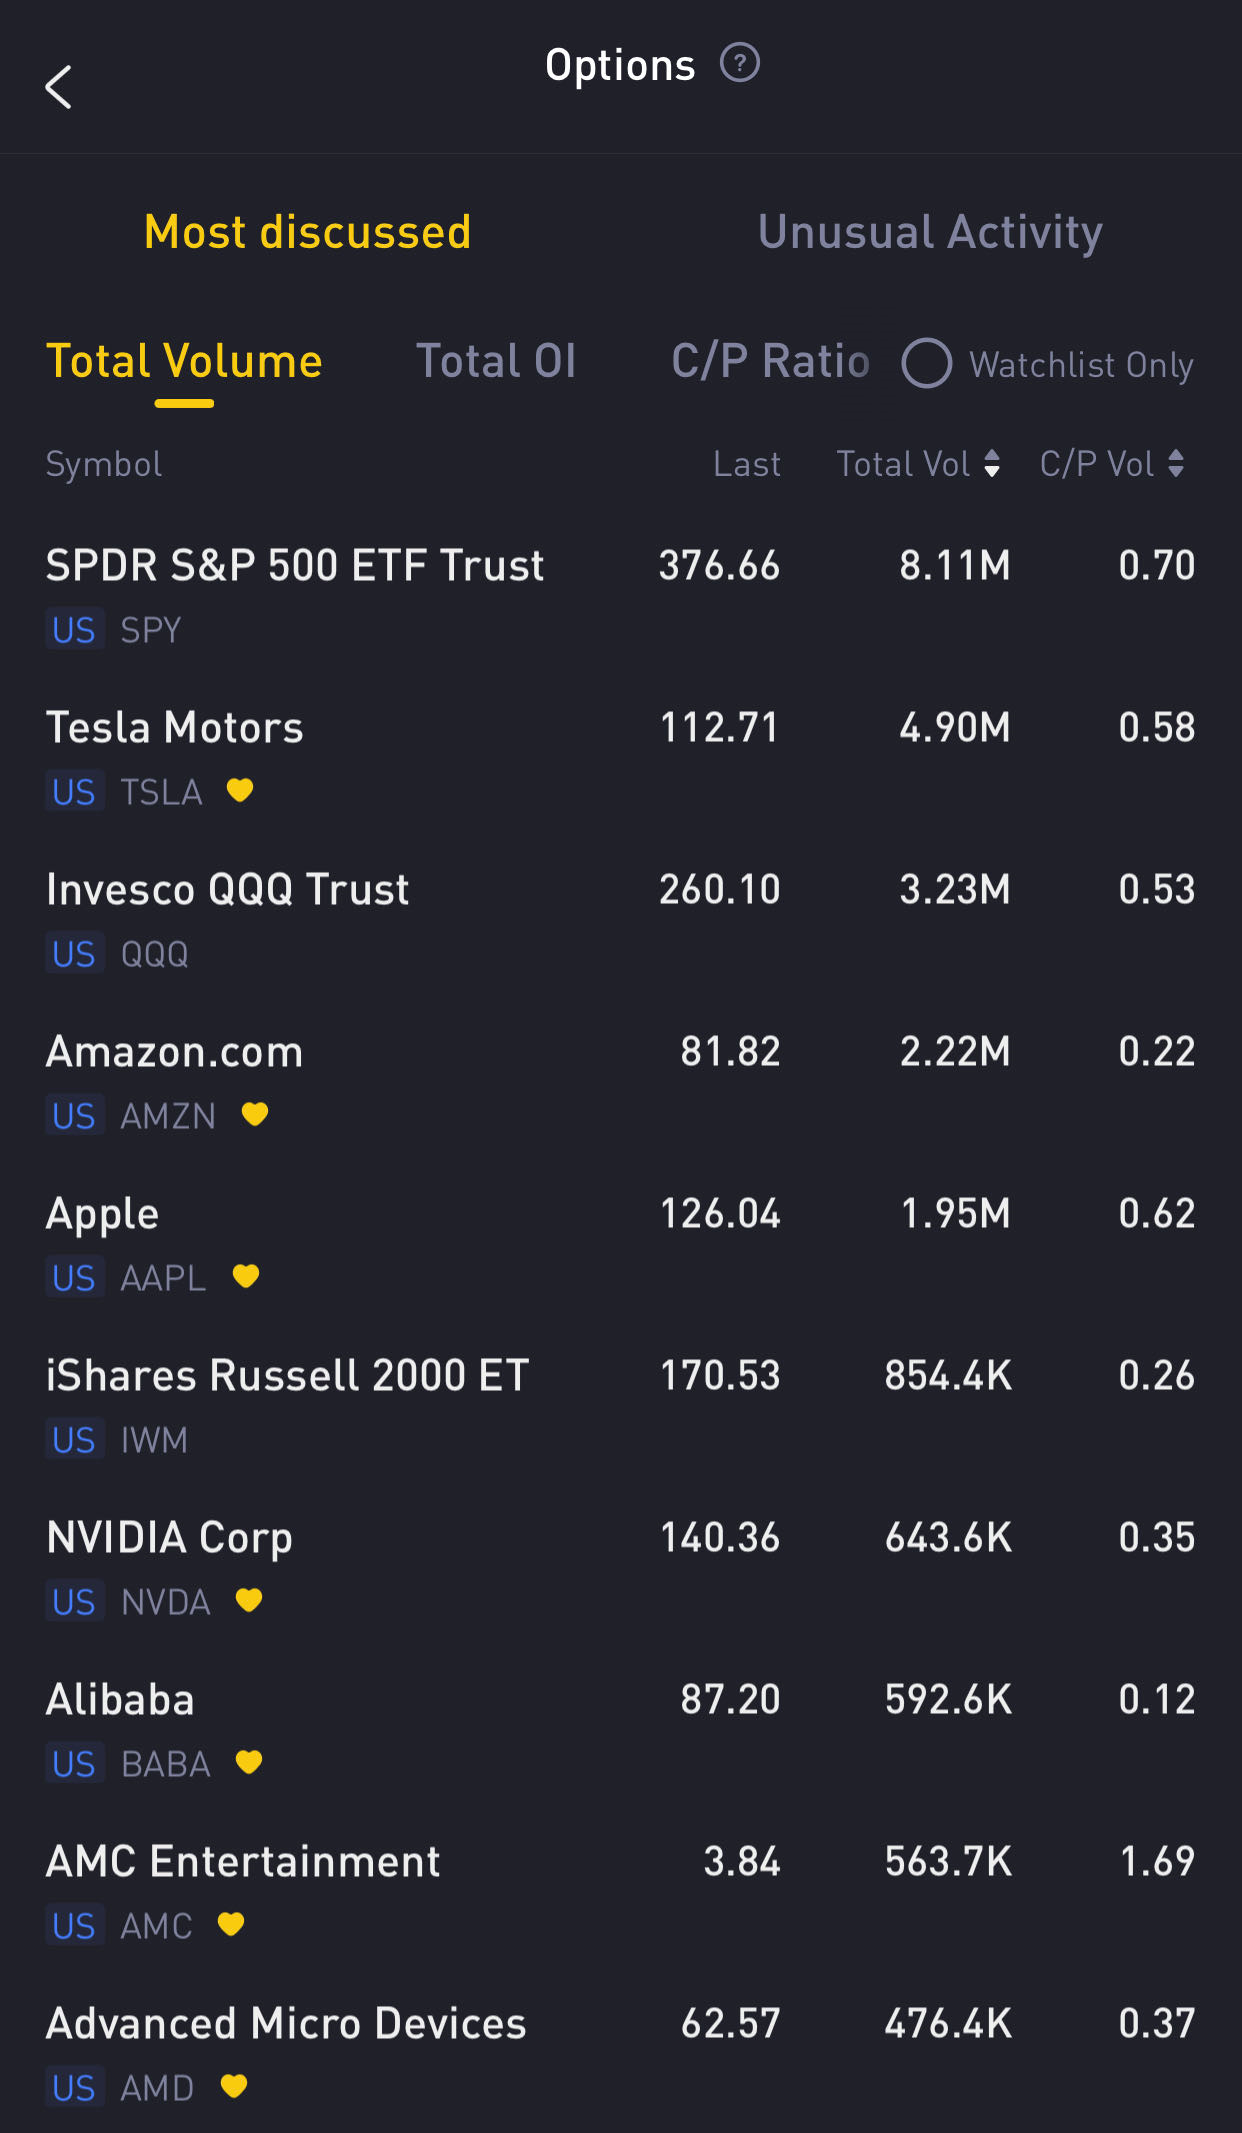
Task: Open the Options help question mark
Action: click(740, 64)
